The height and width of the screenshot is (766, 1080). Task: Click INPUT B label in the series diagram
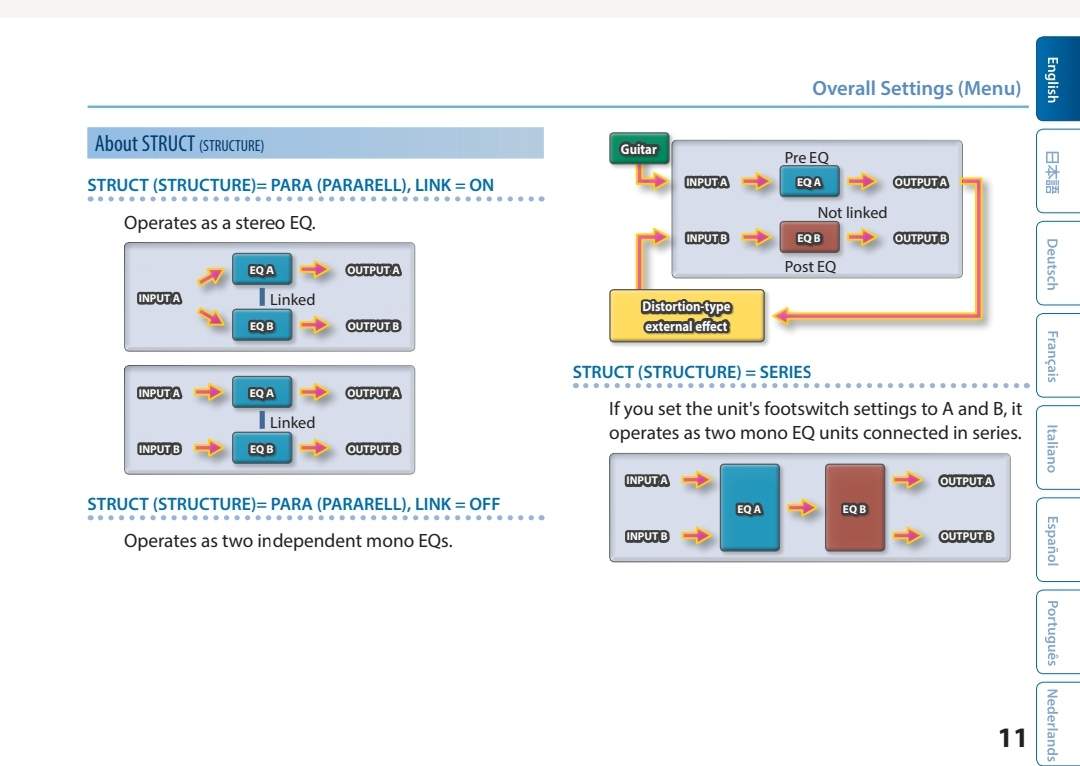(x=647, y=536)
